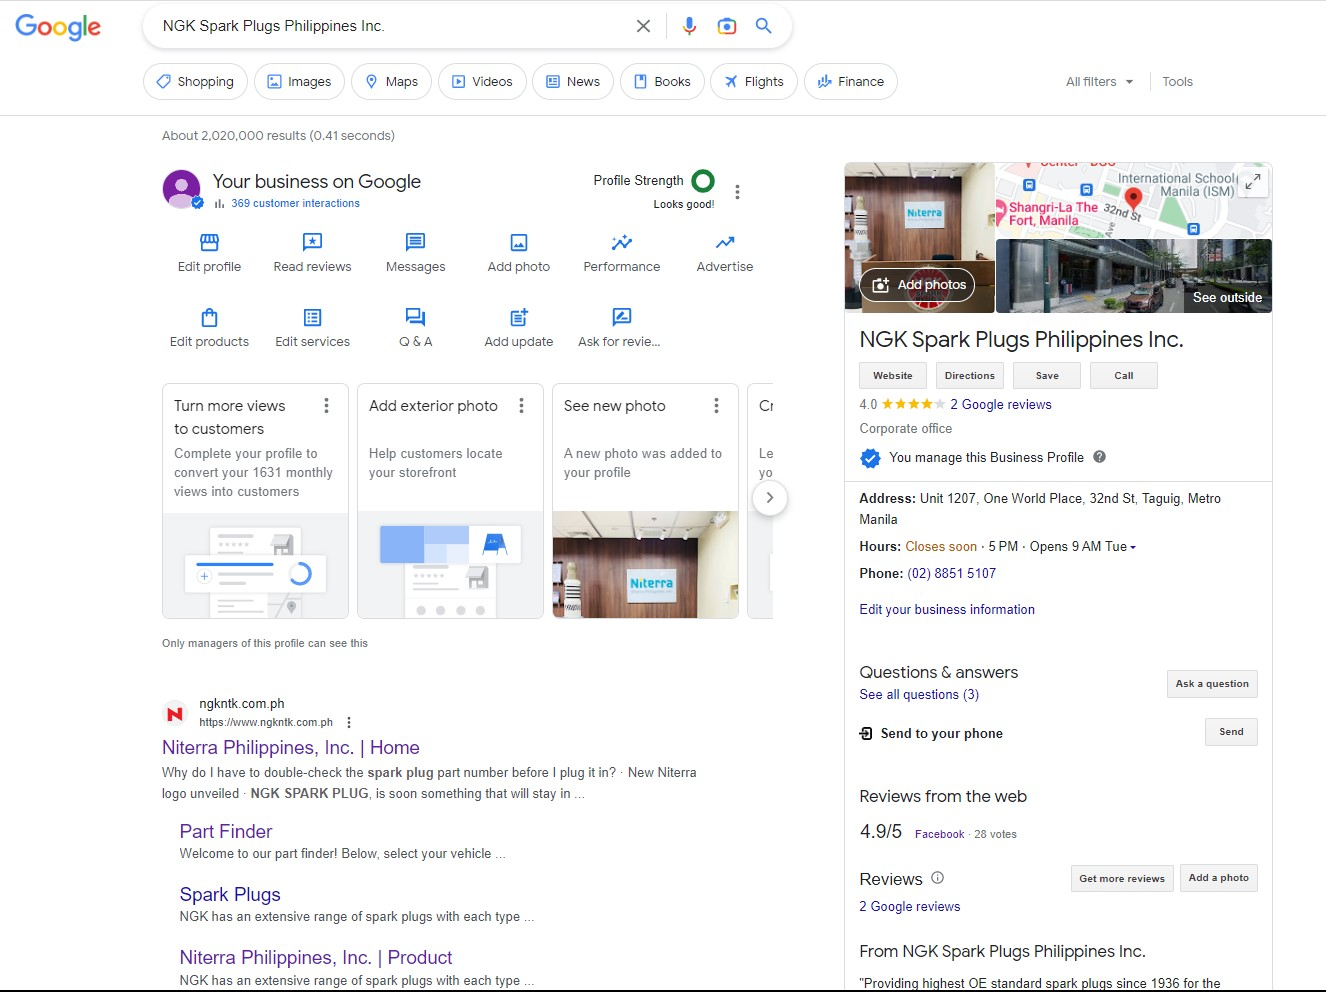Open the Part Finder sitelink
Screen dimensions: 1326x992
click(226, 832)
